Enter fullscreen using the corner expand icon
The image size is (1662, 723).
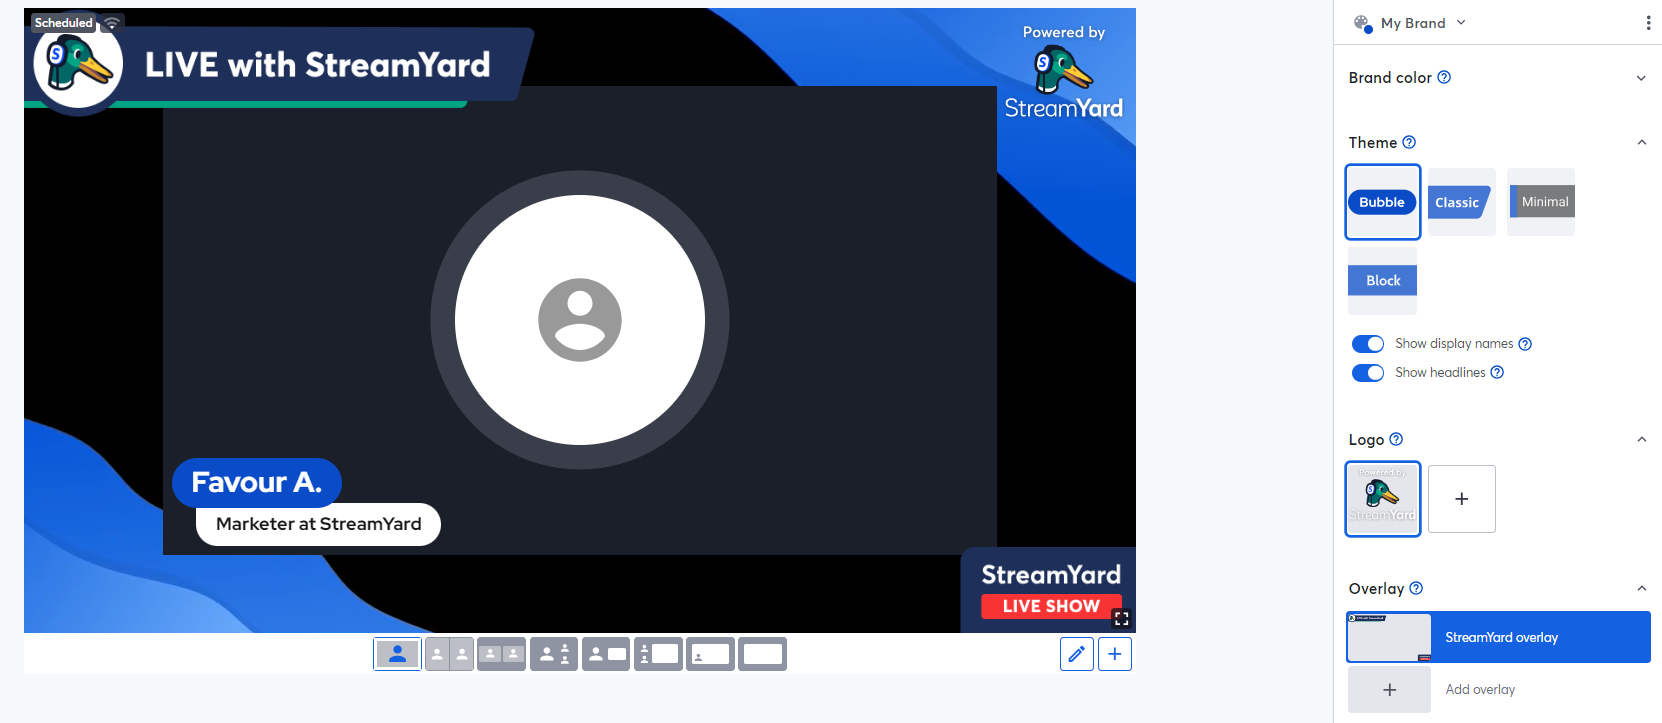click(x=1121, y=618)
